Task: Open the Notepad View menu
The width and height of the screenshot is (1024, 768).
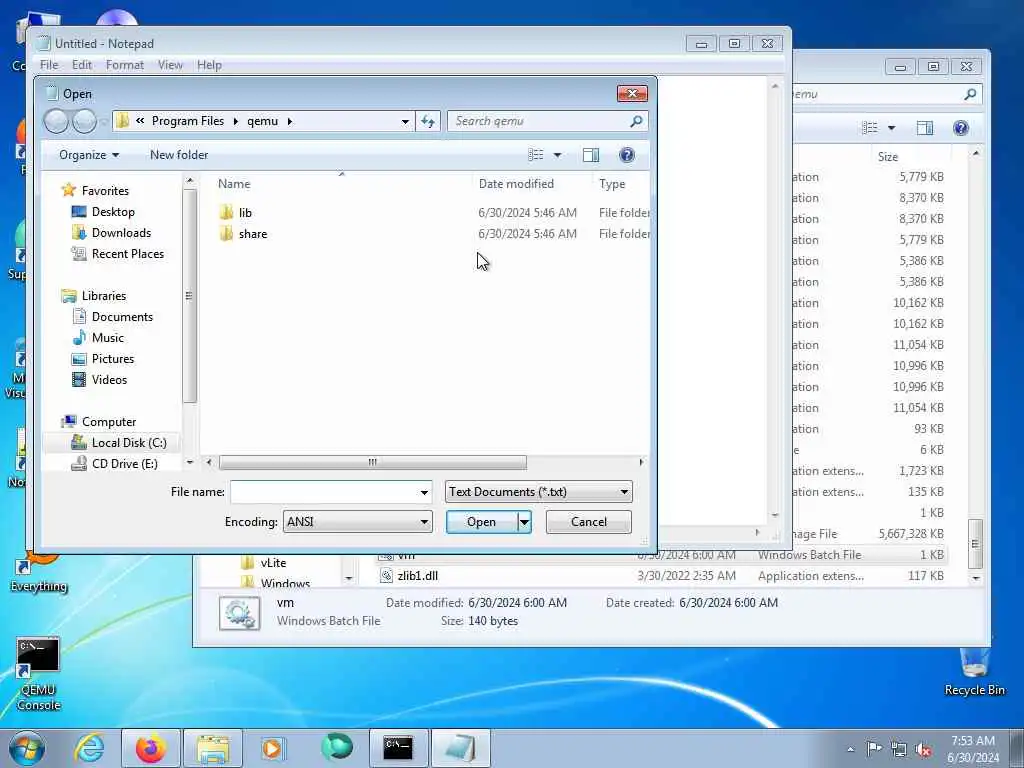Action: (170, 65)
